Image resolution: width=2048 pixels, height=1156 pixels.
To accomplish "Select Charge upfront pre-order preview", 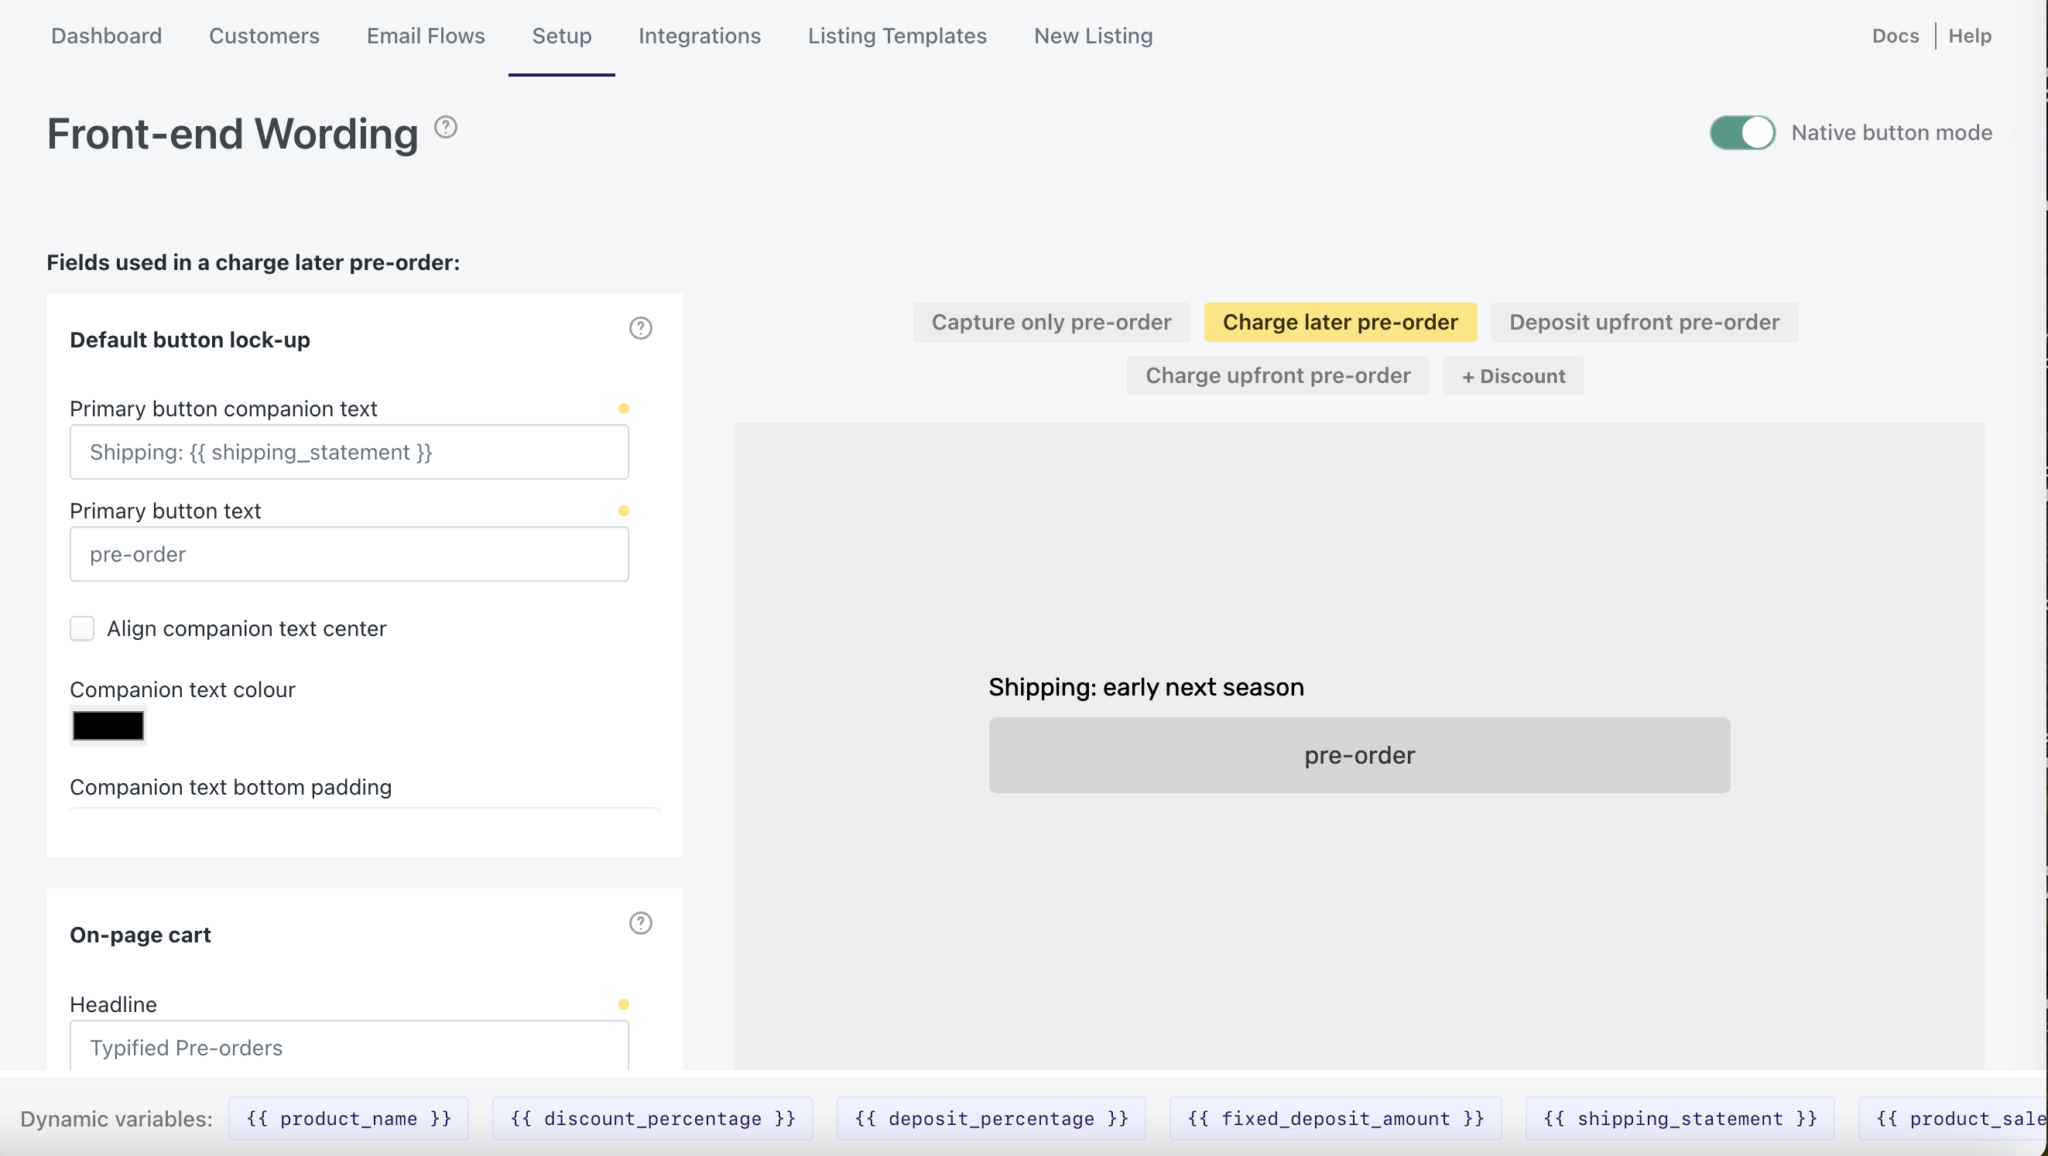I will point(1277,375).
